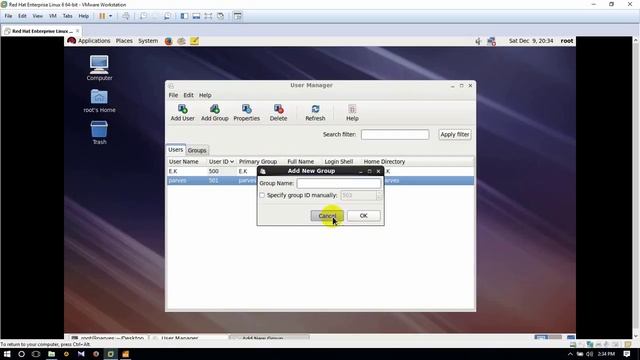Click the Apply filter button
Image resolution: width=640 pixels, height=360 pixels.
[x=455, y=134]
